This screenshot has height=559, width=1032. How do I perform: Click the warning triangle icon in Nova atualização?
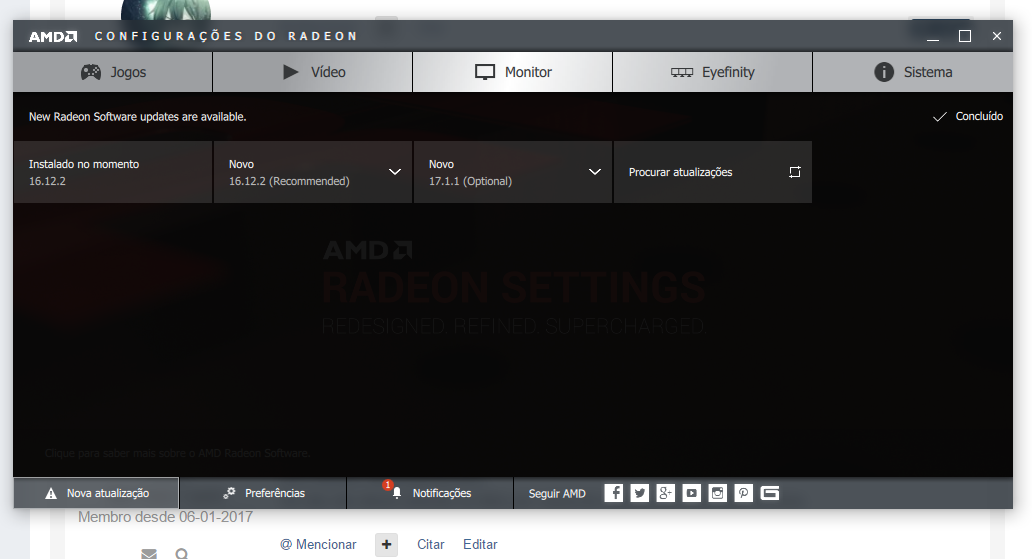point(51,493)
